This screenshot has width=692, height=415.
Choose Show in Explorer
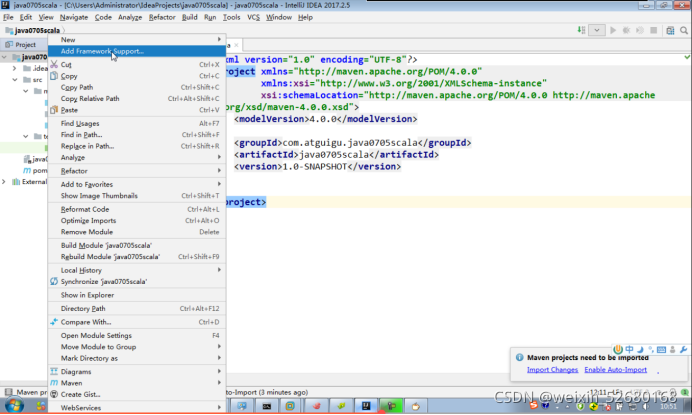coord(137,295)
